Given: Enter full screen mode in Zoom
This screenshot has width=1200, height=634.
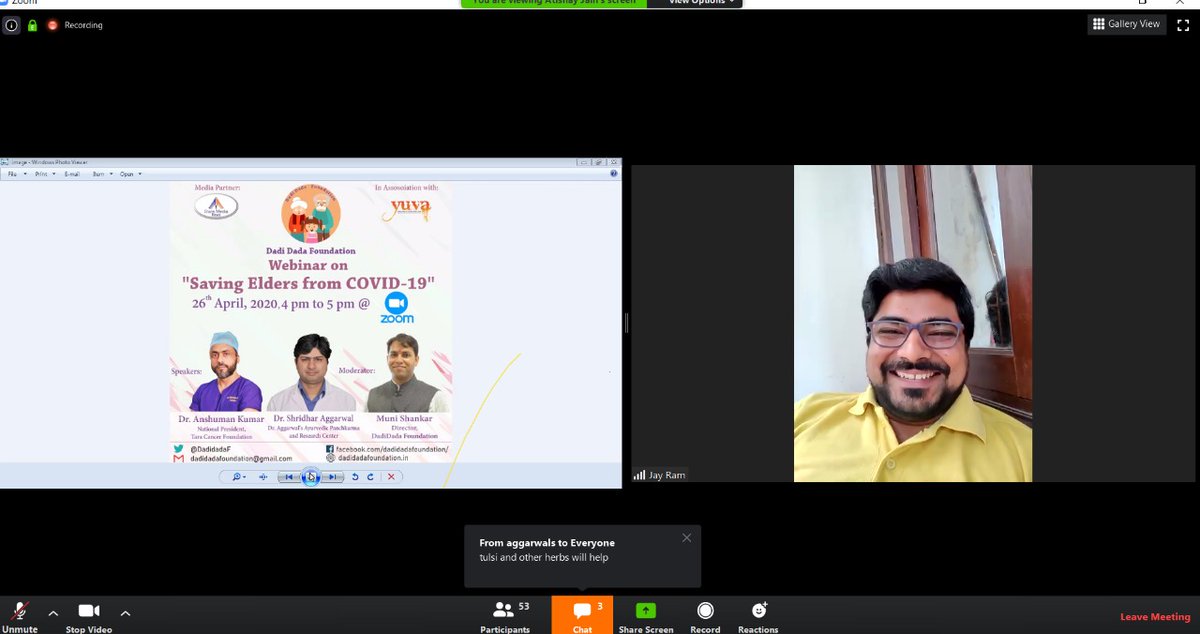Looking at the screenshot, I should pyautogui.click(x=1183, y=24).
